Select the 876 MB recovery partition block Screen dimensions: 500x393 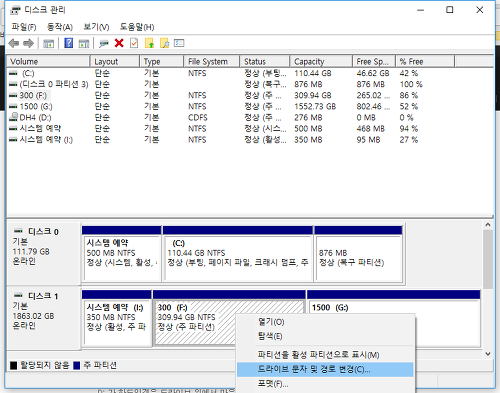coord(358,254)
